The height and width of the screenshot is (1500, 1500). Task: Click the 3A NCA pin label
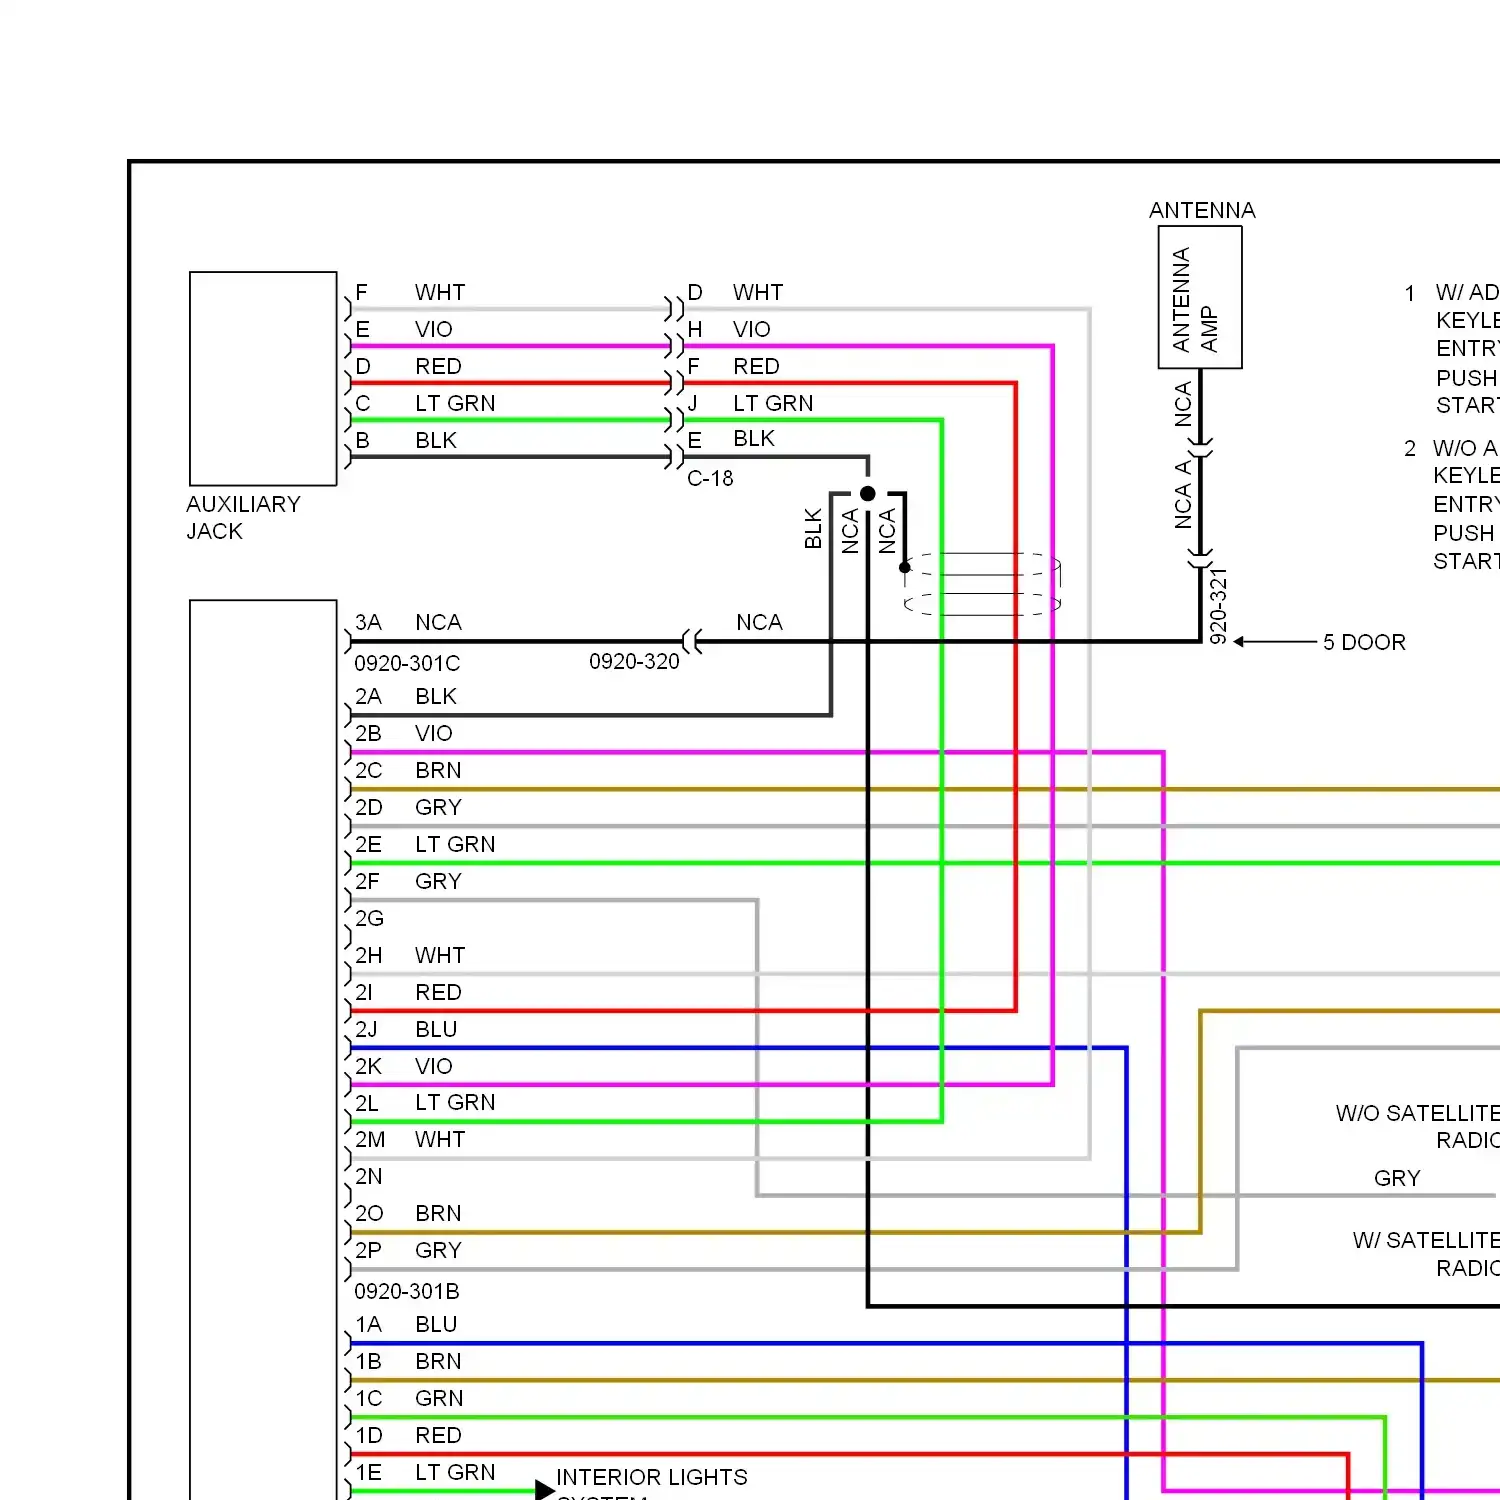408,622
